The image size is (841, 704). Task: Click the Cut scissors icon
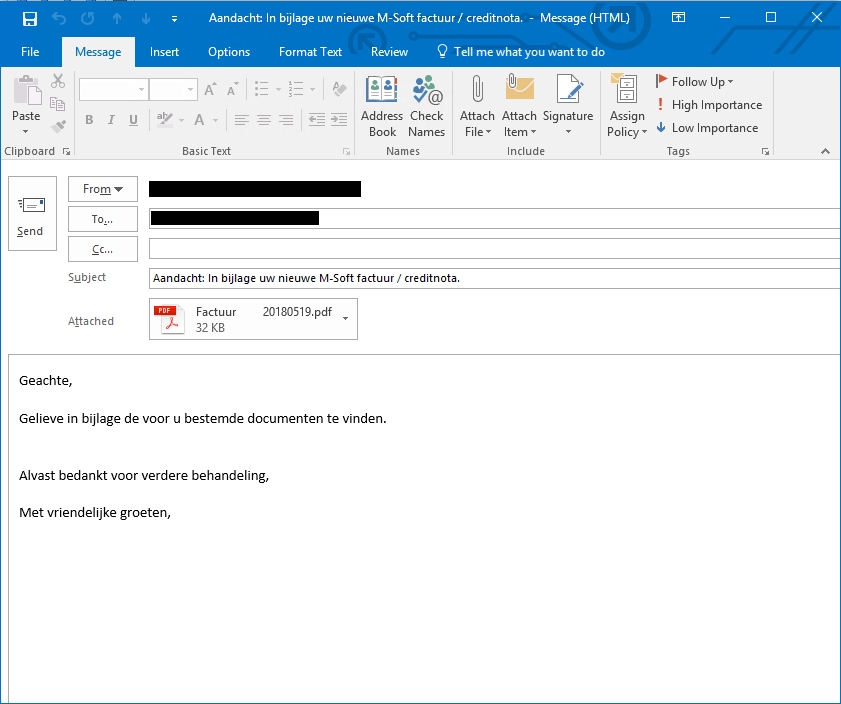point(58,81)
